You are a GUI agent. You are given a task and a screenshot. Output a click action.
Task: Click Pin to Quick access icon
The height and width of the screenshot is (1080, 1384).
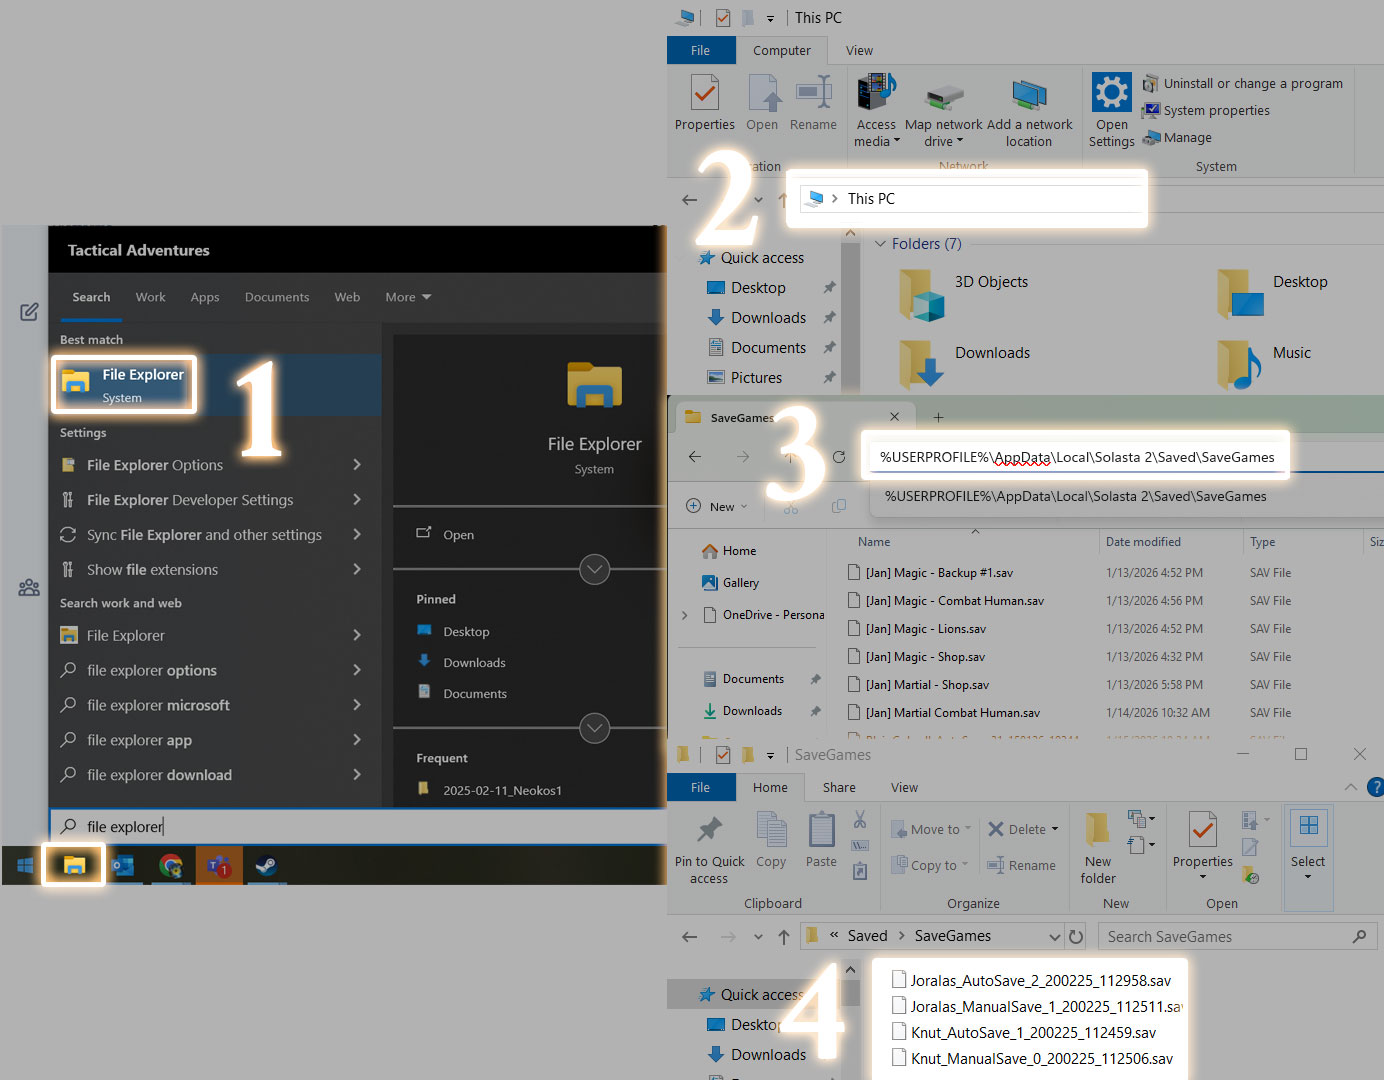(x=709, y=830)
